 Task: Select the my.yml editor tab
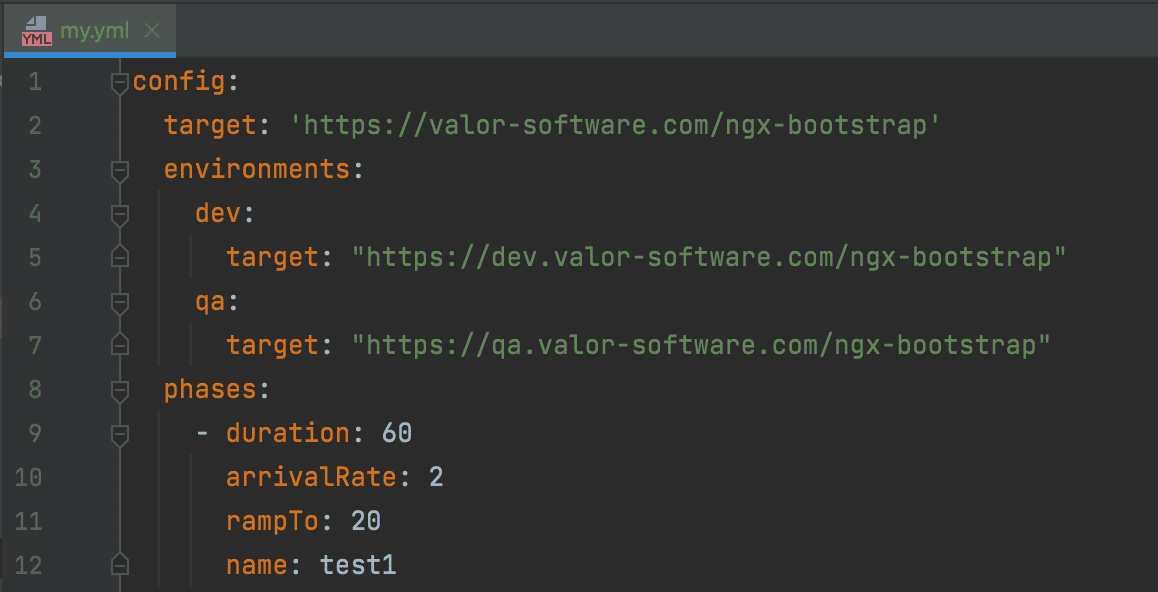click(94, 30)
